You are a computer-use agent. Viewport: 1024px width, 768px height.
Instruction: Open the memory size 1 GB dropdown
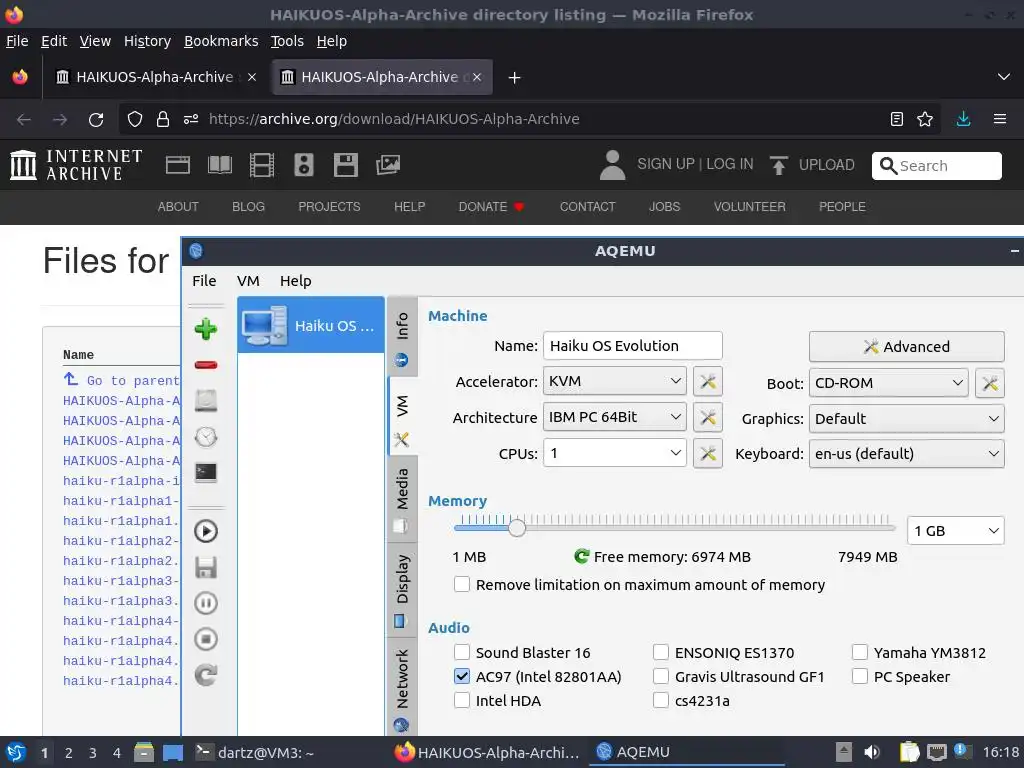click(955, 531)
